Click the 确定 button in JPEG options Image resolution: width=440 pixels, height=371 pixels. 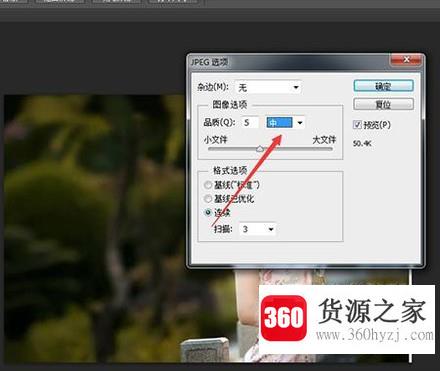(383, 86)
